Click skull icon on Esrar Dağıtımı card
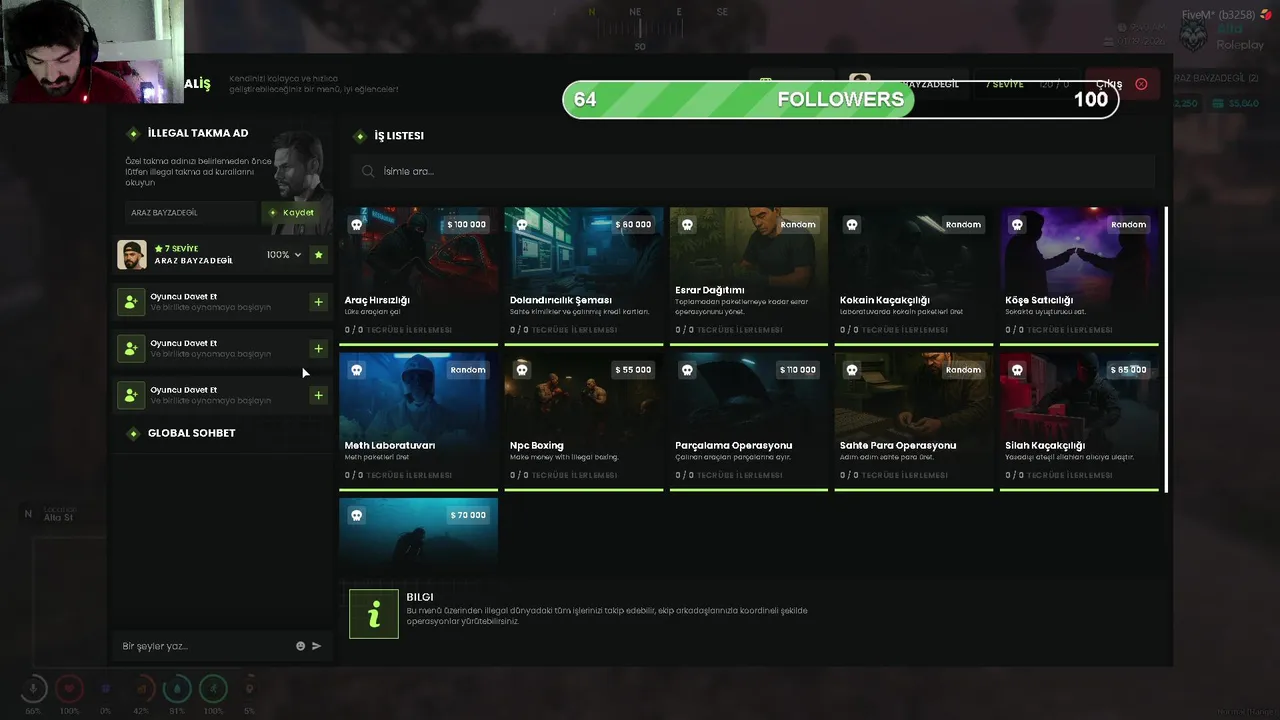The image size is (1280, 720). pyautogui.click(x=687, y=225)
